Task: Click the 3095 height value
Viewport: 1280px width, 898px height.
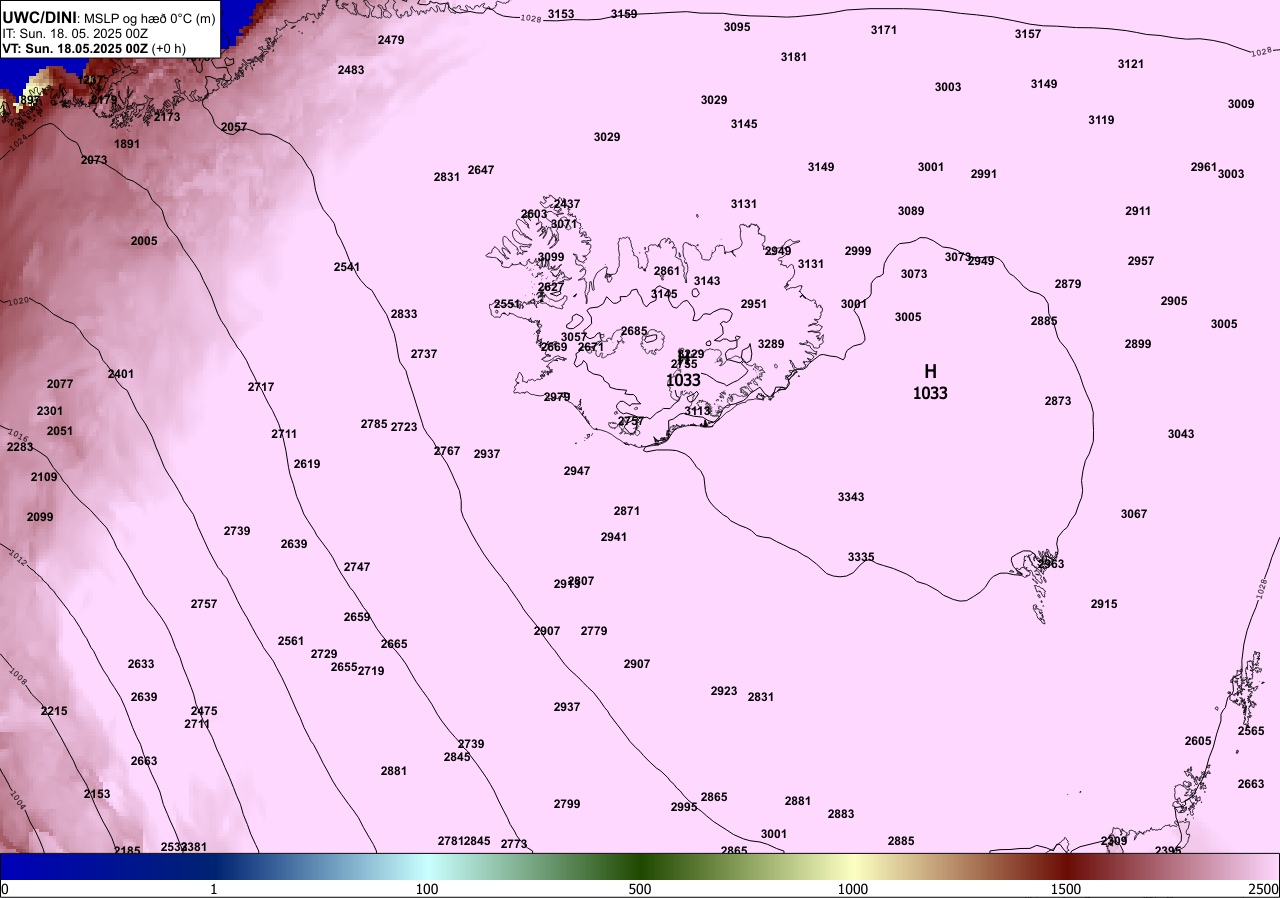Action: (x=737, y=27)
